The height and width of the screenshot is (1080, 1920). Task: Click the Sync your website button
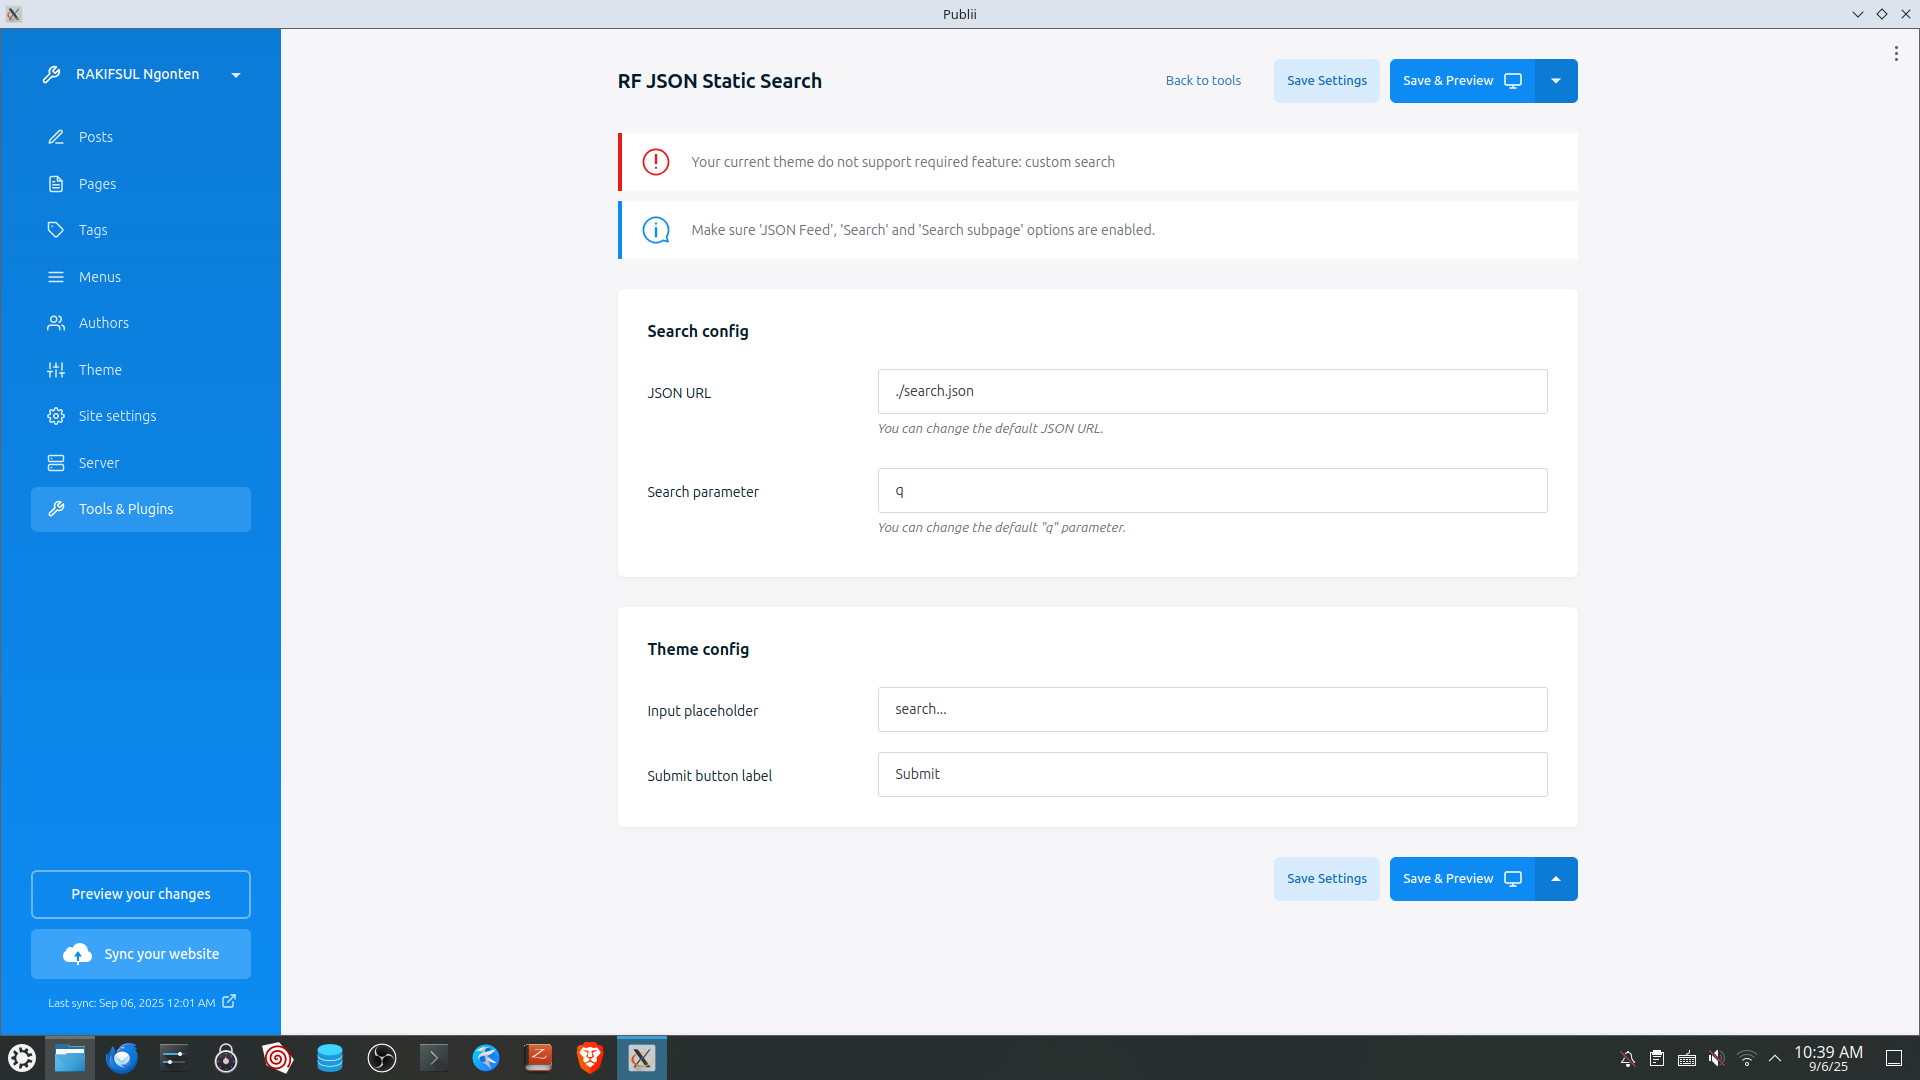click(141, 954)
